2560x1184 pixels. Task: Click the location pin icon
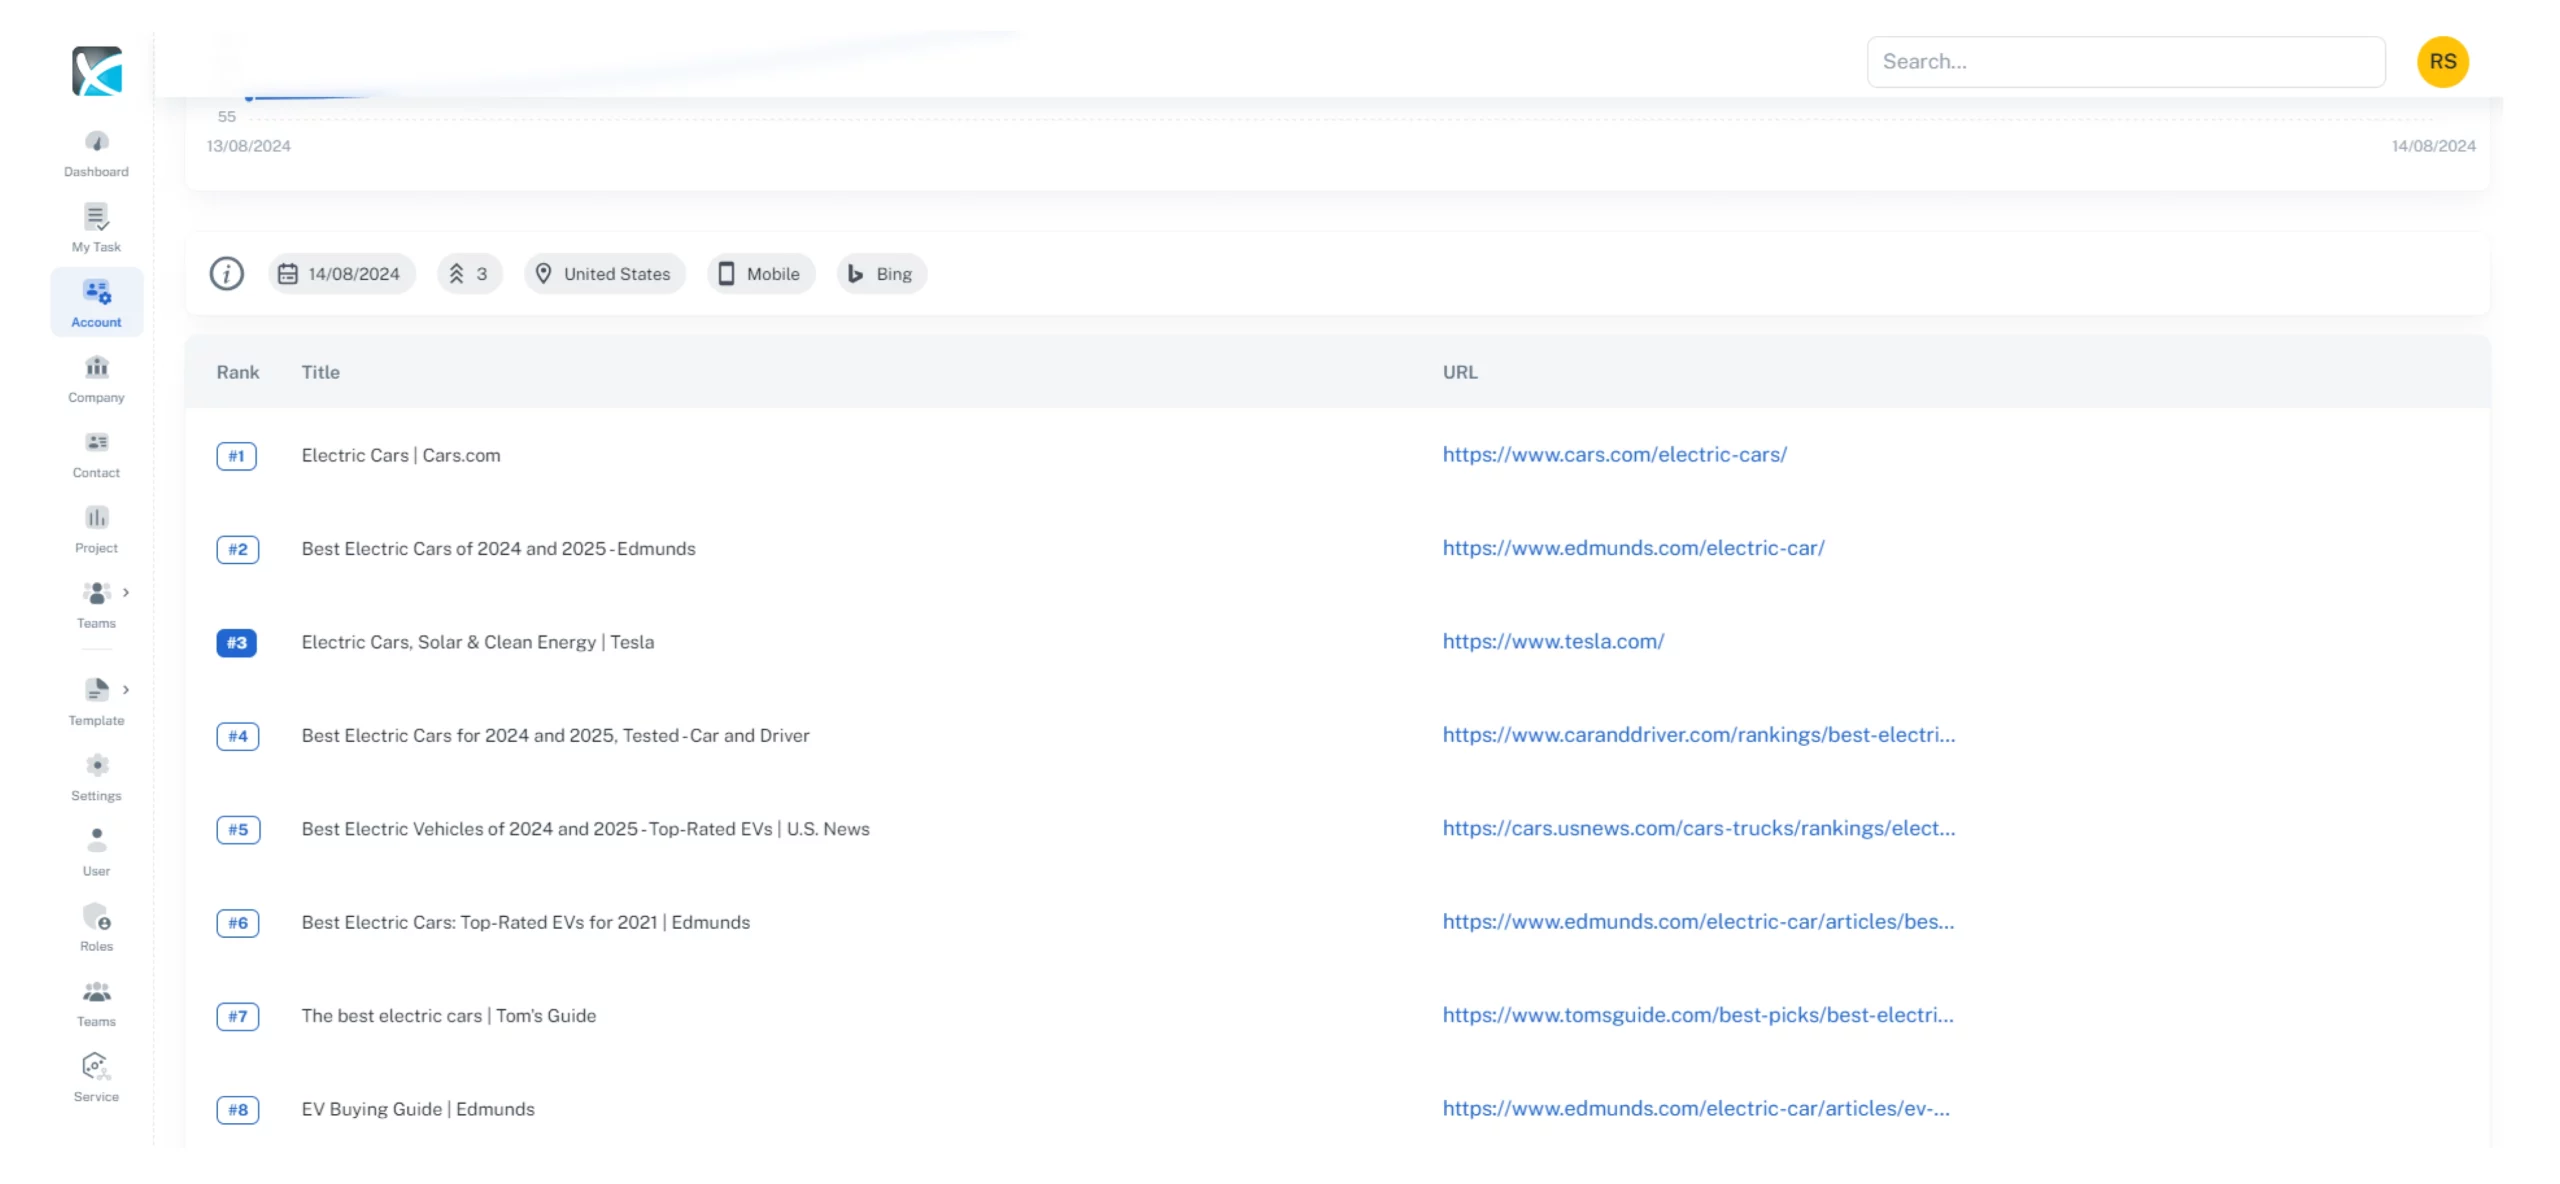coord(543,273)
